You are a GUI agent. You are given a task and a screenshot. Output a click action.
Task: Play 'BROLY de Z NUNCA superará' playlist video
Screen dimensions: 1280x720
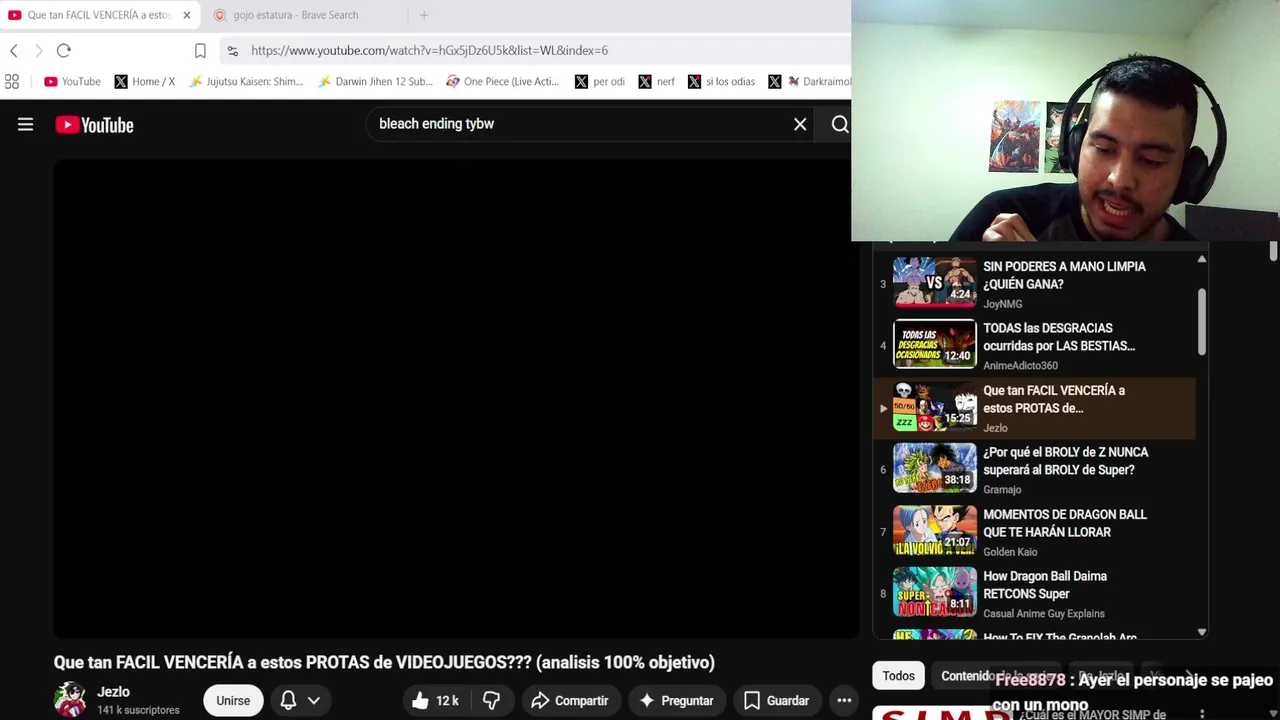pyautogui.click(x=1035, y=469)
